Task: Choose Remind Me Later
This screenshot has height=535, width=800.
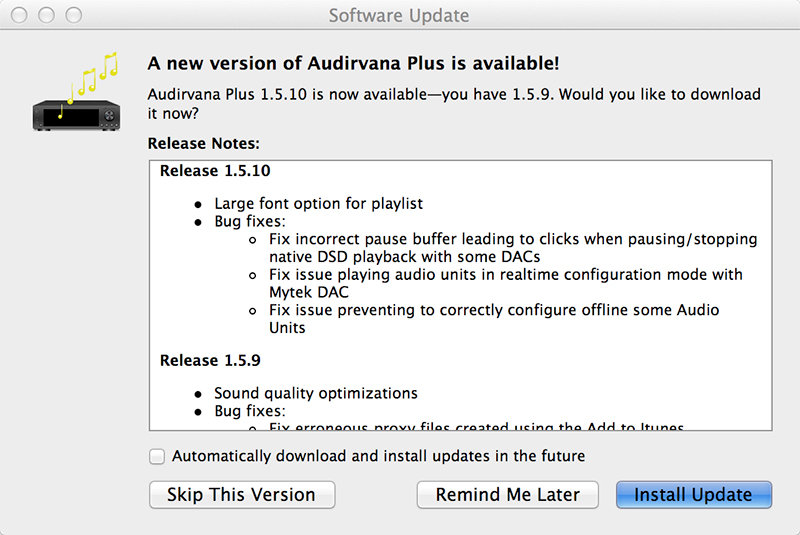Action: (507, 495)
